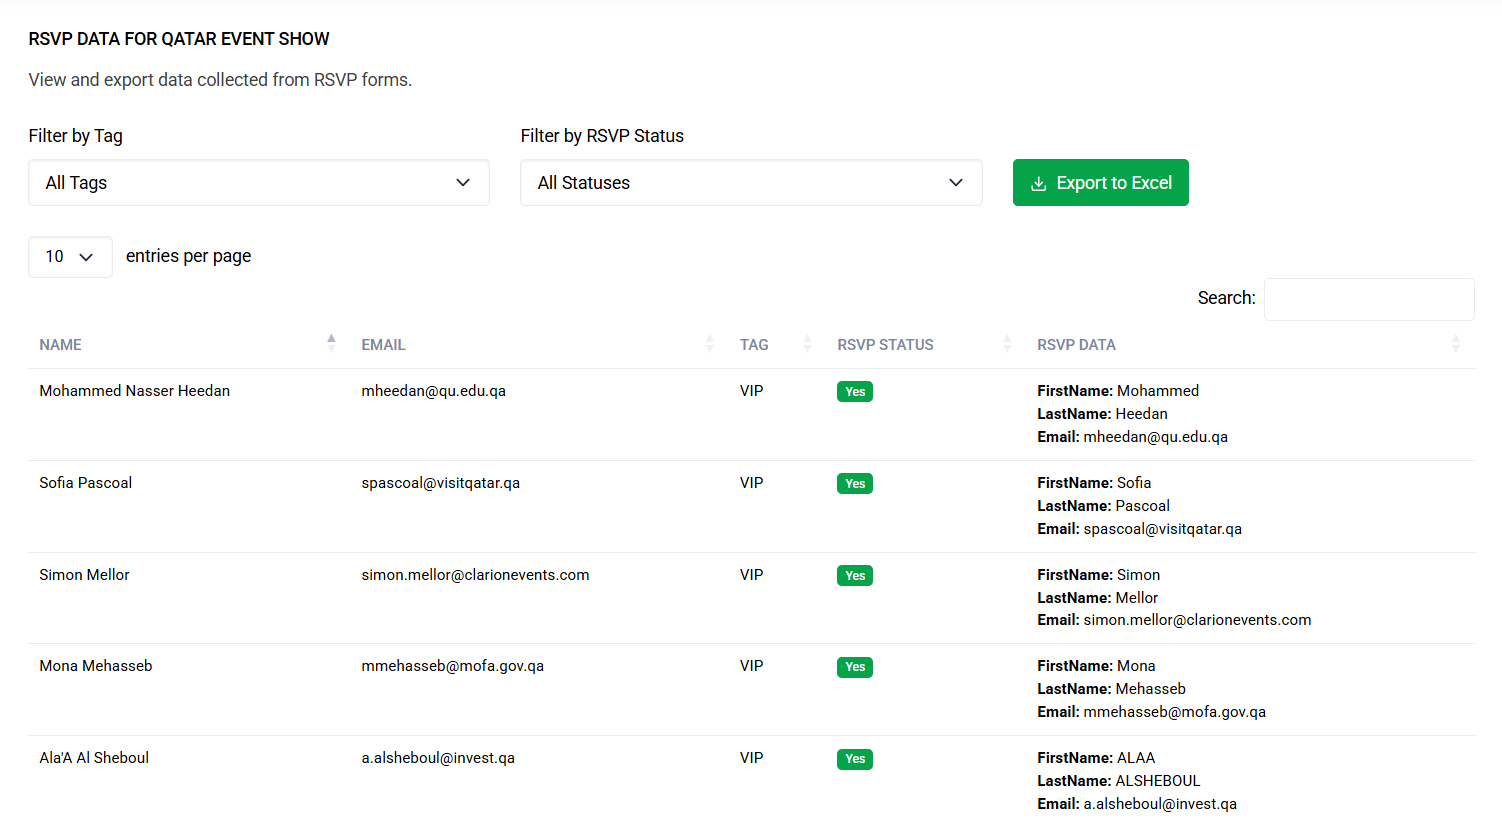Image resolution: width=1502 pixels, height=826 pixels.
Task: Click the chevron on the All Statuses dropdown
Action: pyautogui.click(x=956, y=182)
